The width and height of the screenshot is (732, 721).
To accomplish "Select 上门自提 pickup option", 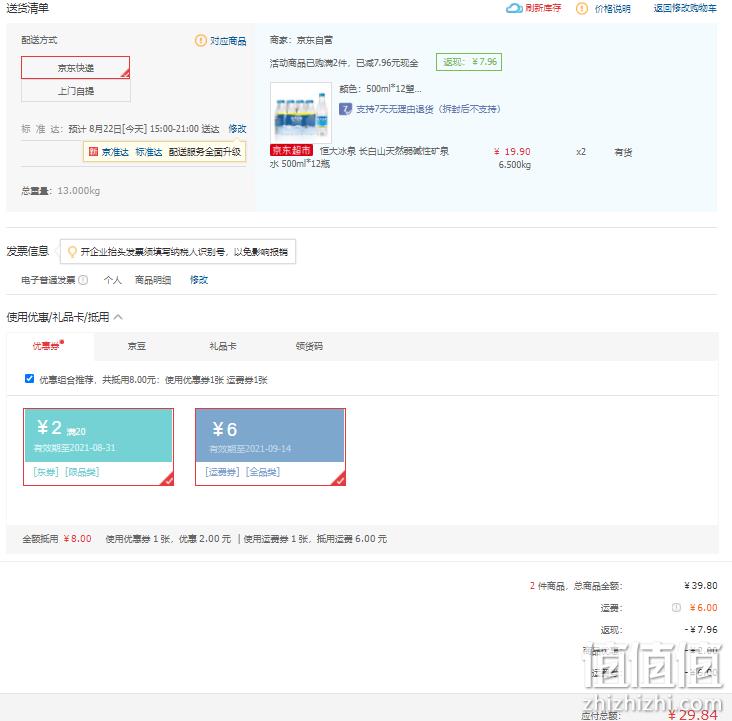I will coord(76,91).
